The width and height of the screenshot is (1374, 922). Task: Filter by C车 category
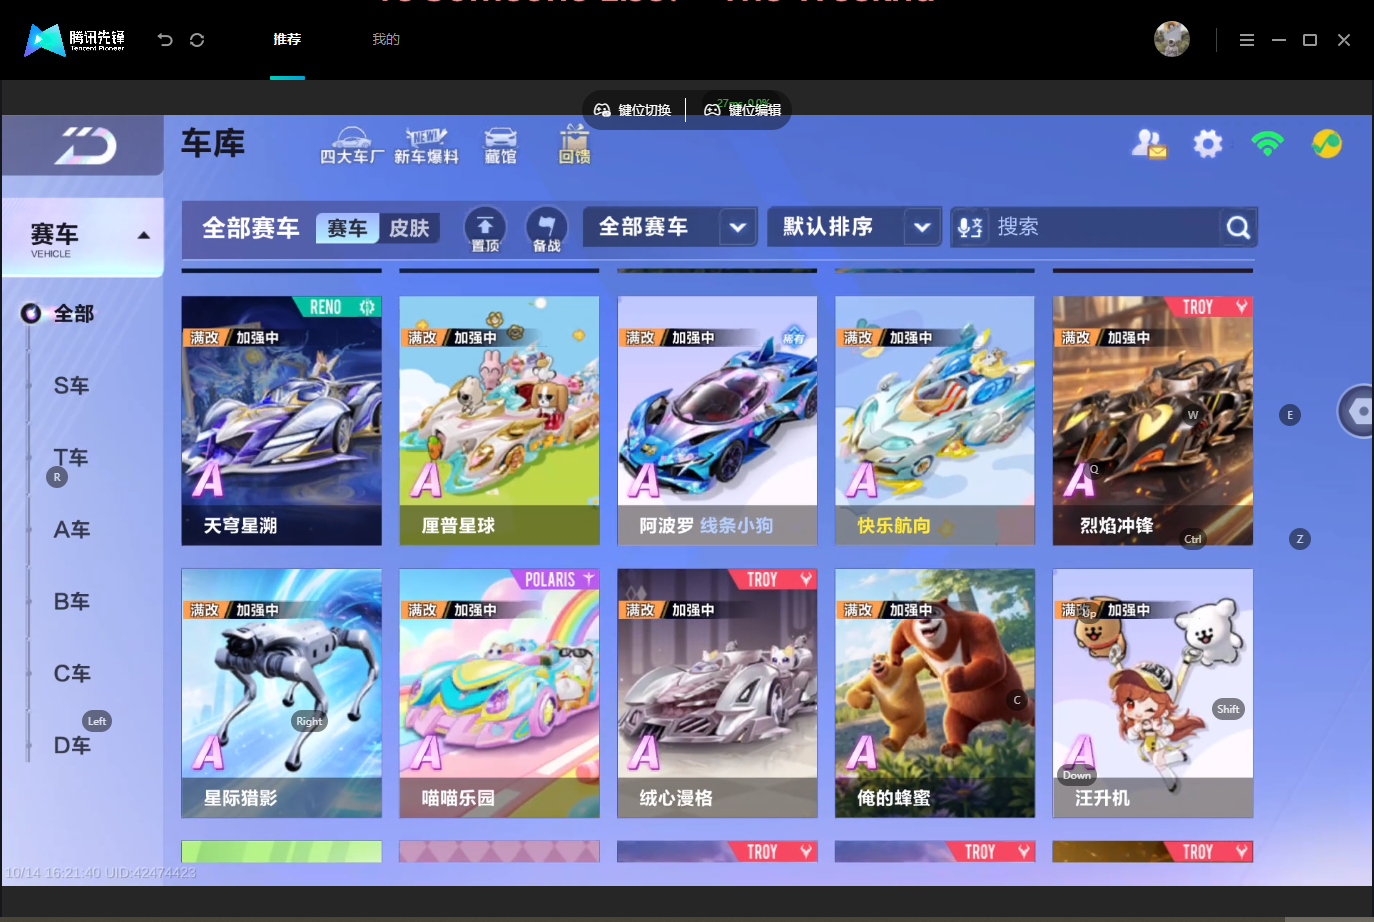pyautogui.click(x=71, y=674)
